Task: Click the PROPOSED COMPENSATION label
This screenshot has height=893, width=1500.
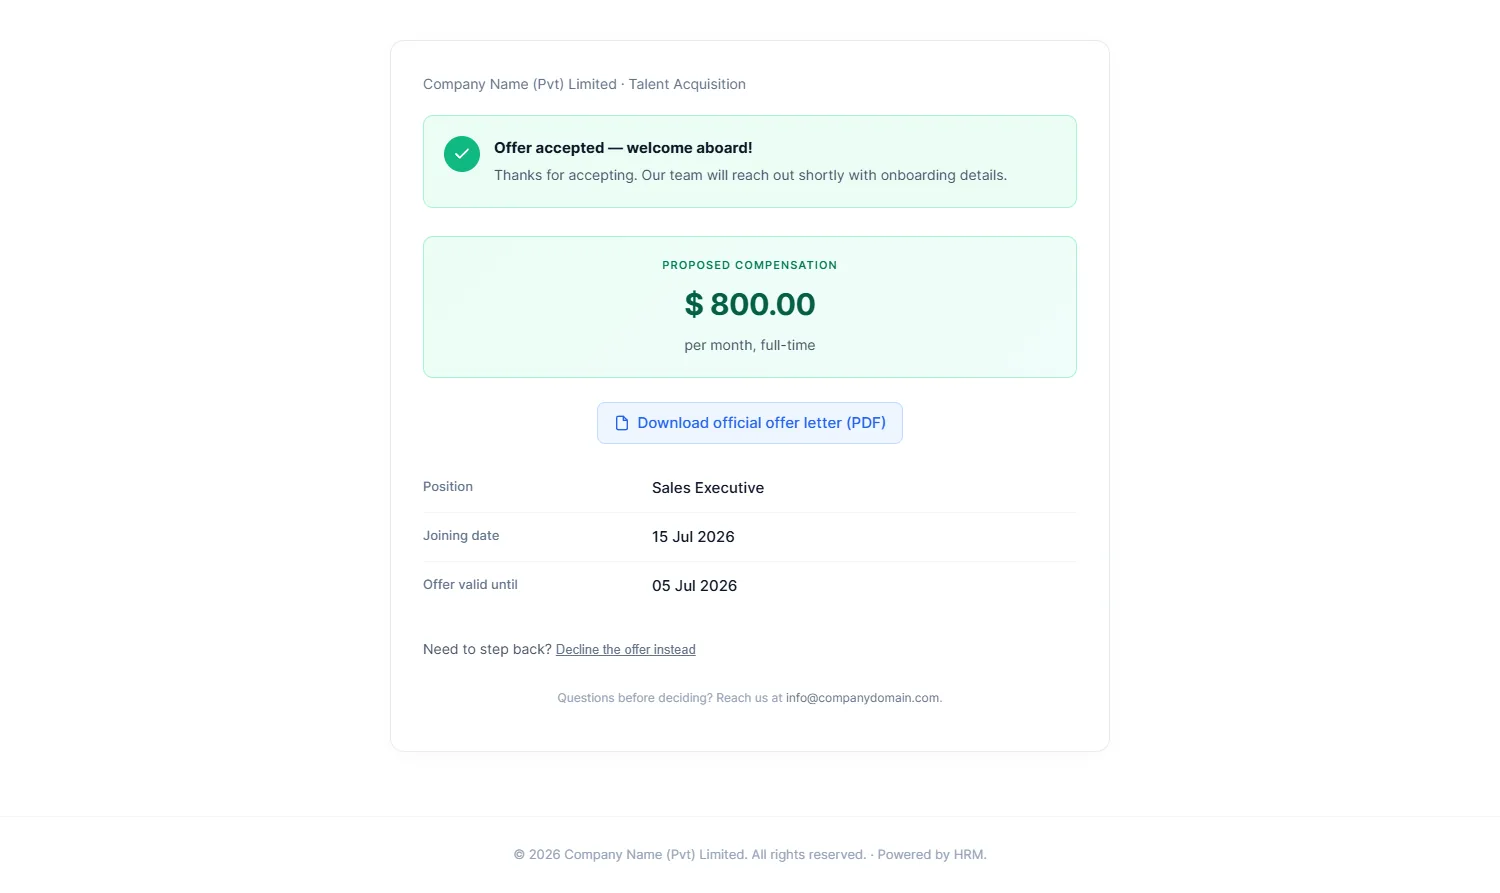Action: [750, 265]
